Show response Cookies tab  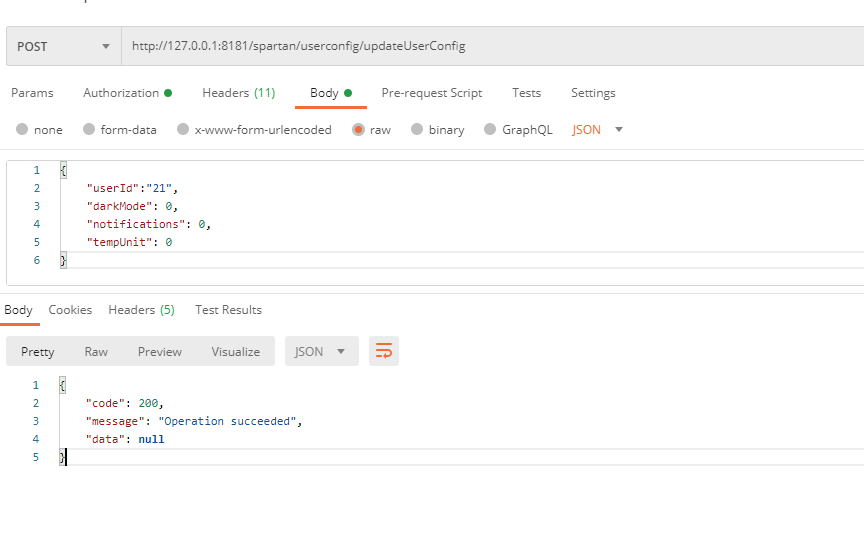pos(70,310)
